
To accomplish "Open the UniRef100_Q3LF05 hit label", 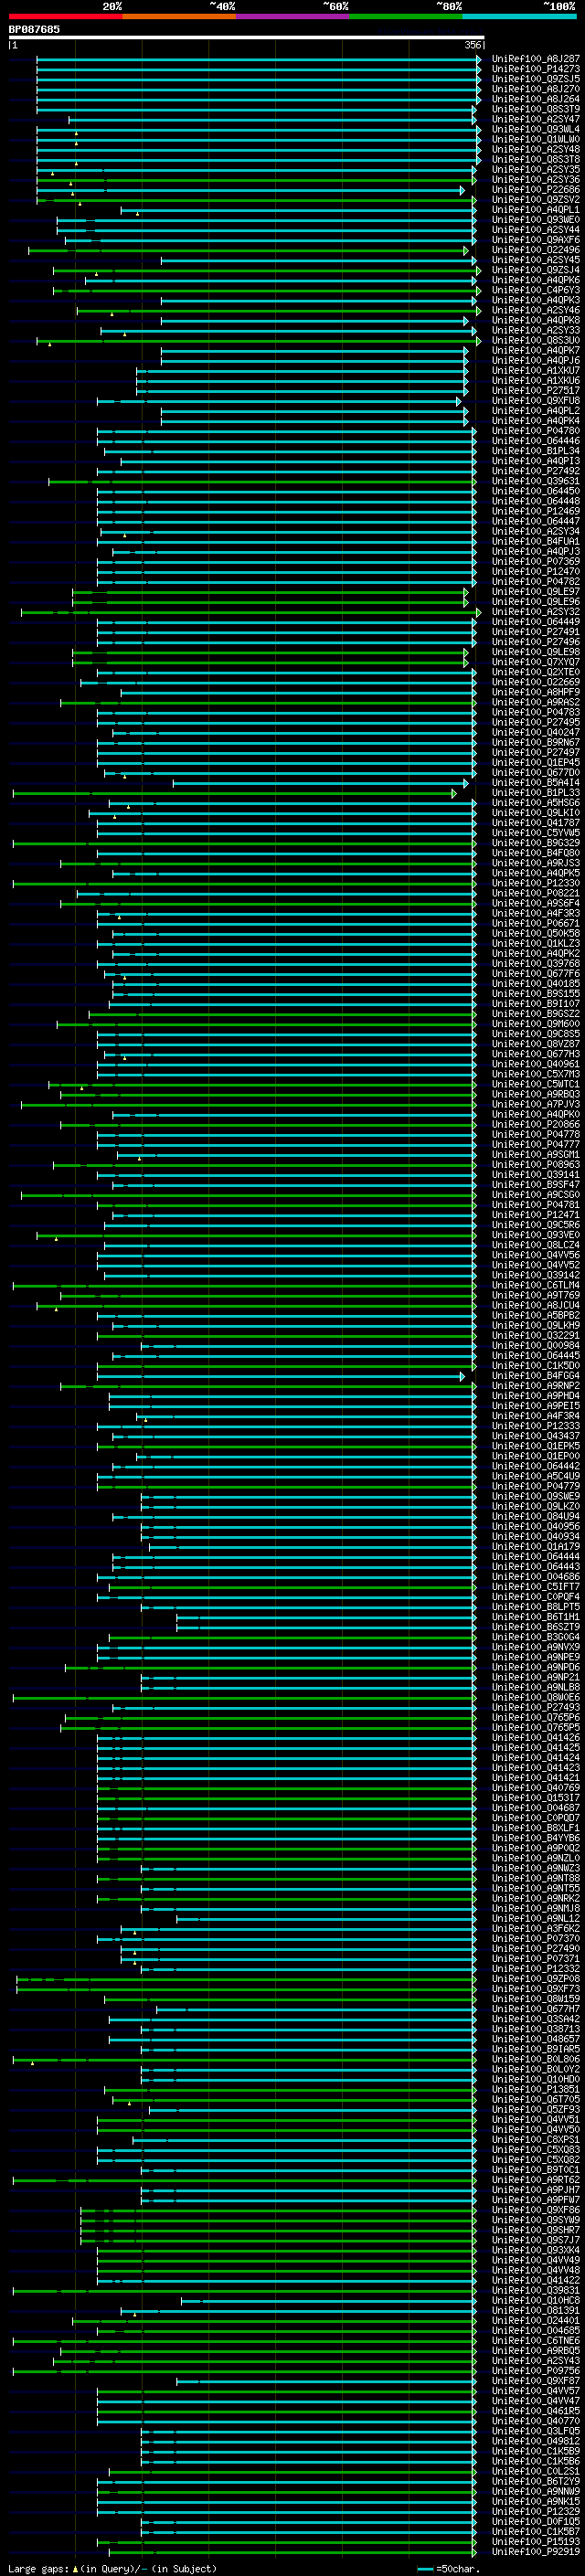I will tap(535, 2431).
